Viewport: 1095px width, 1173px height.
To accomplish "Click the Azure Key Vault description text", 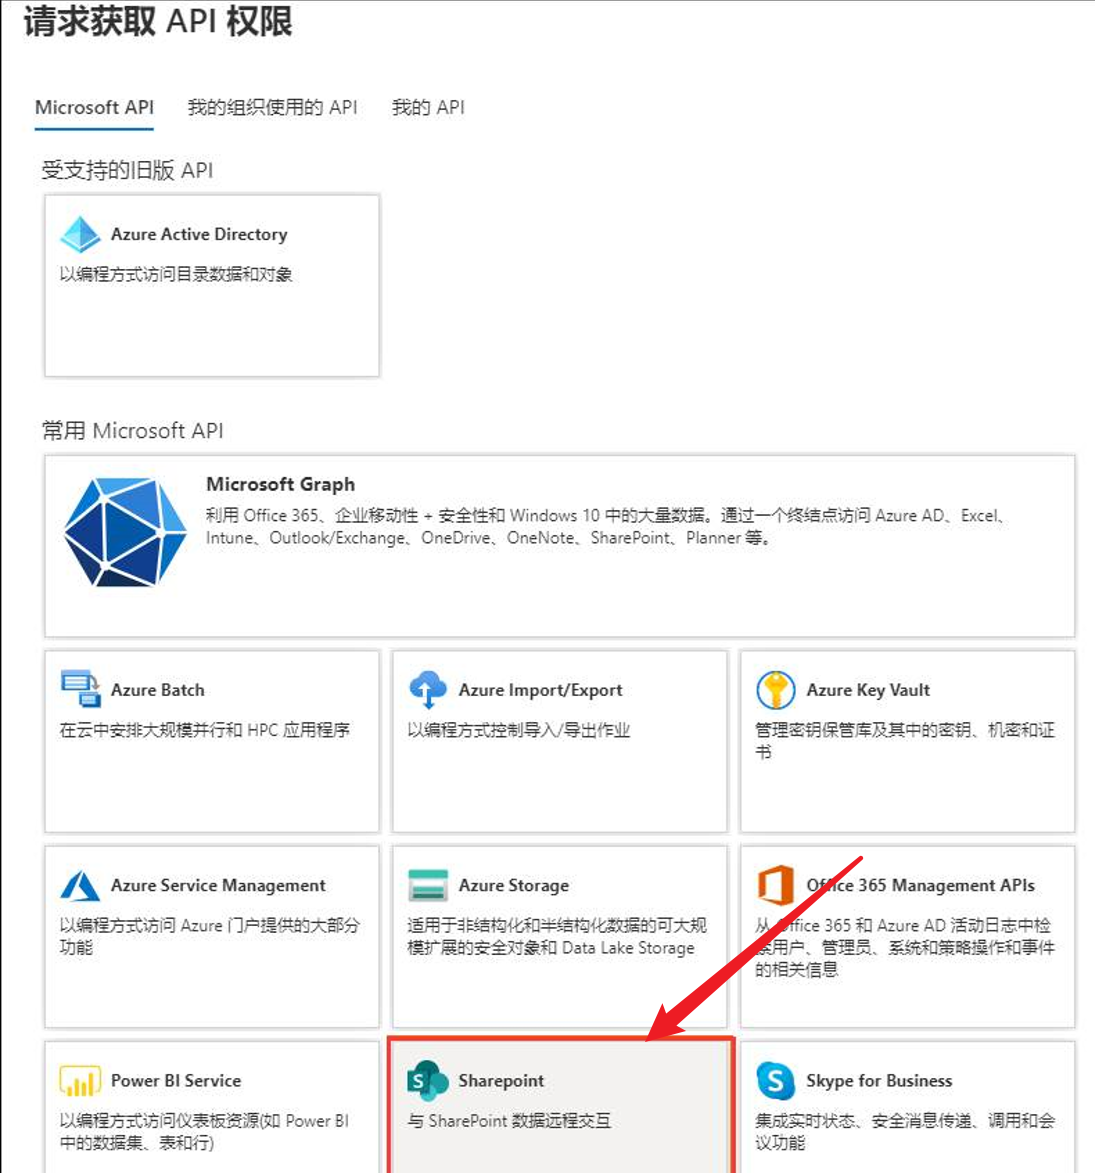I will pyautogui.click(x=905, y=741).
